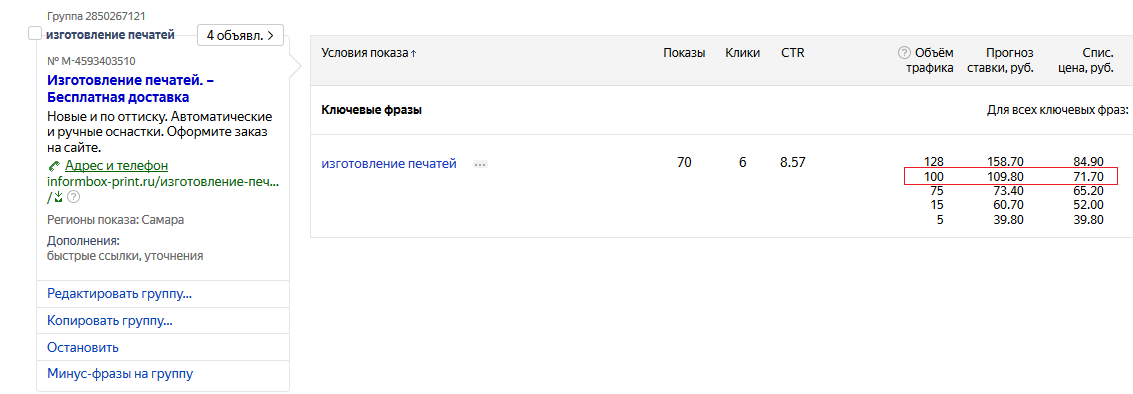Click the question mark icon below the ad URL

pos(73,197)
